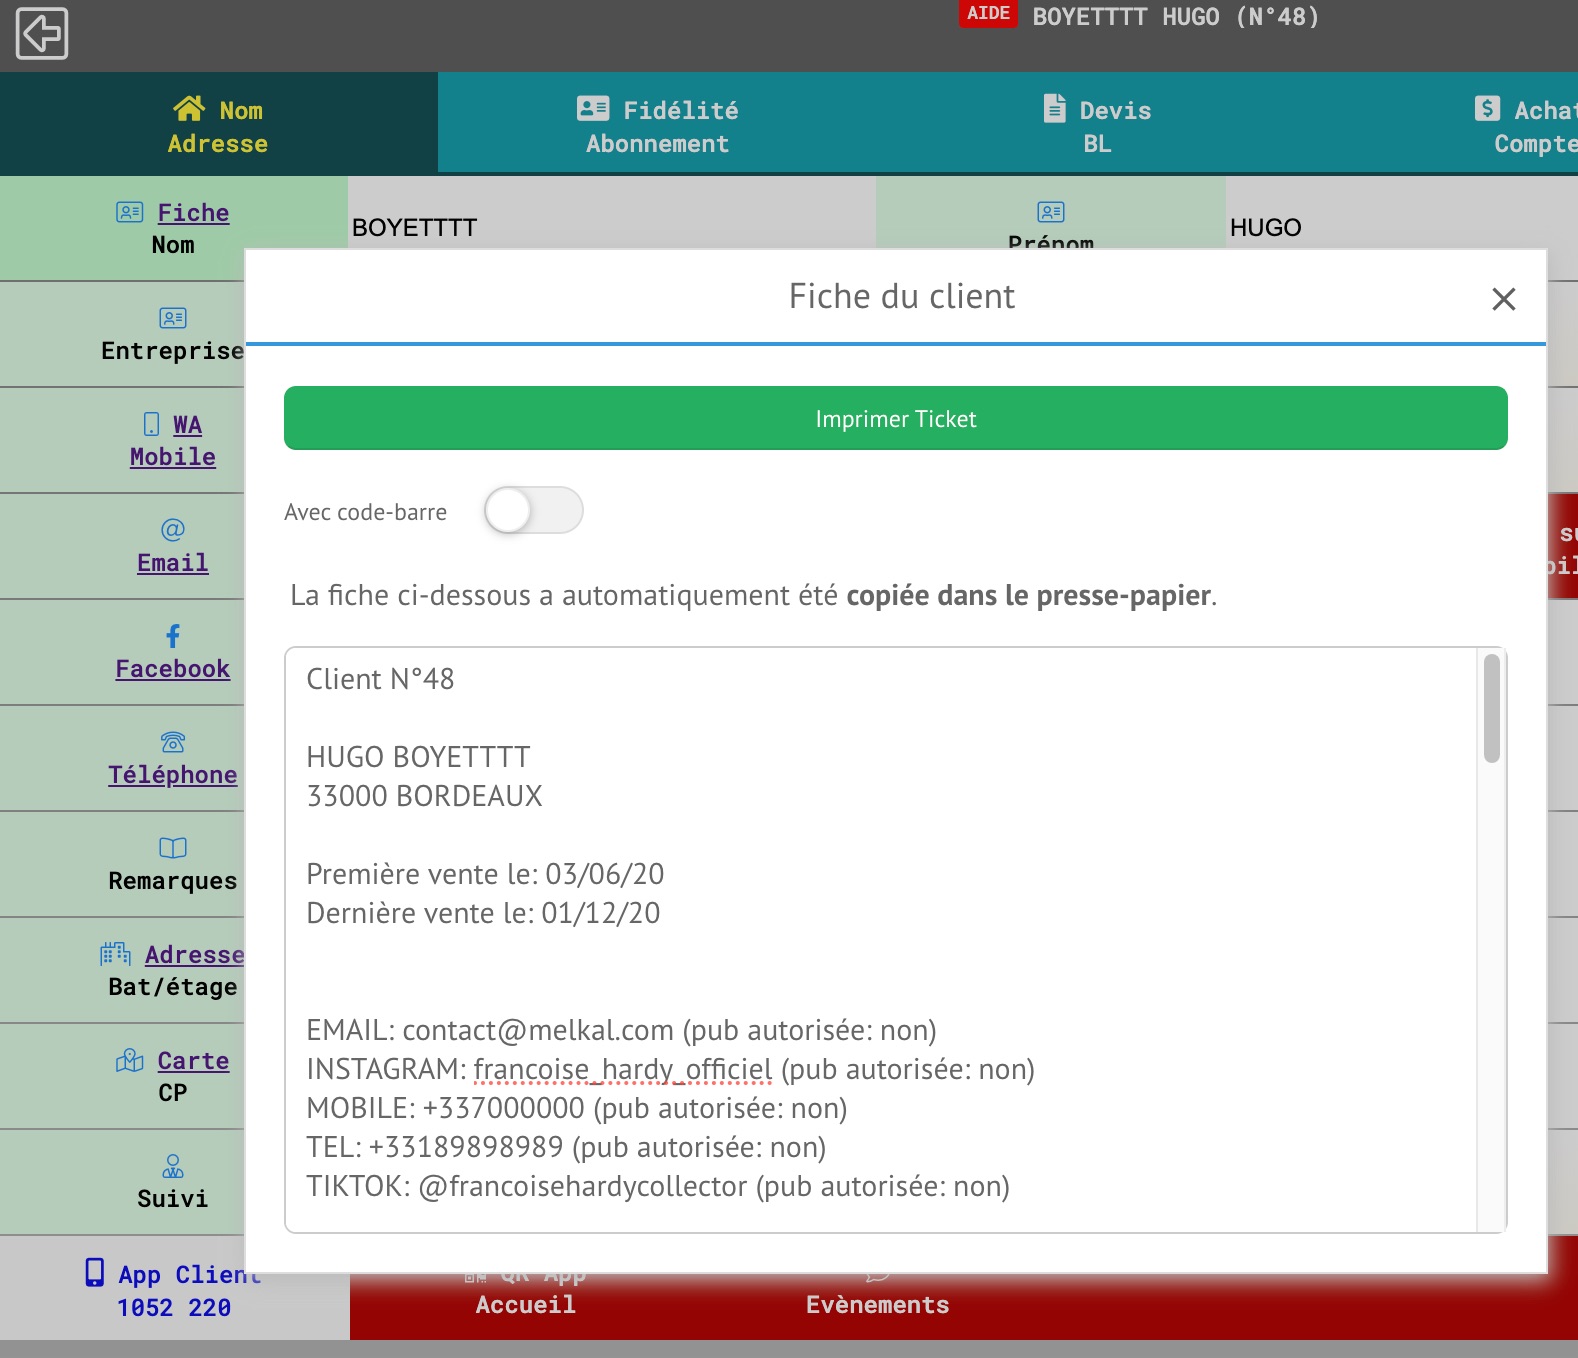Switch to the Fidélité Abonnement tab
The image size is (1578, 1358).
pos(657,126)
